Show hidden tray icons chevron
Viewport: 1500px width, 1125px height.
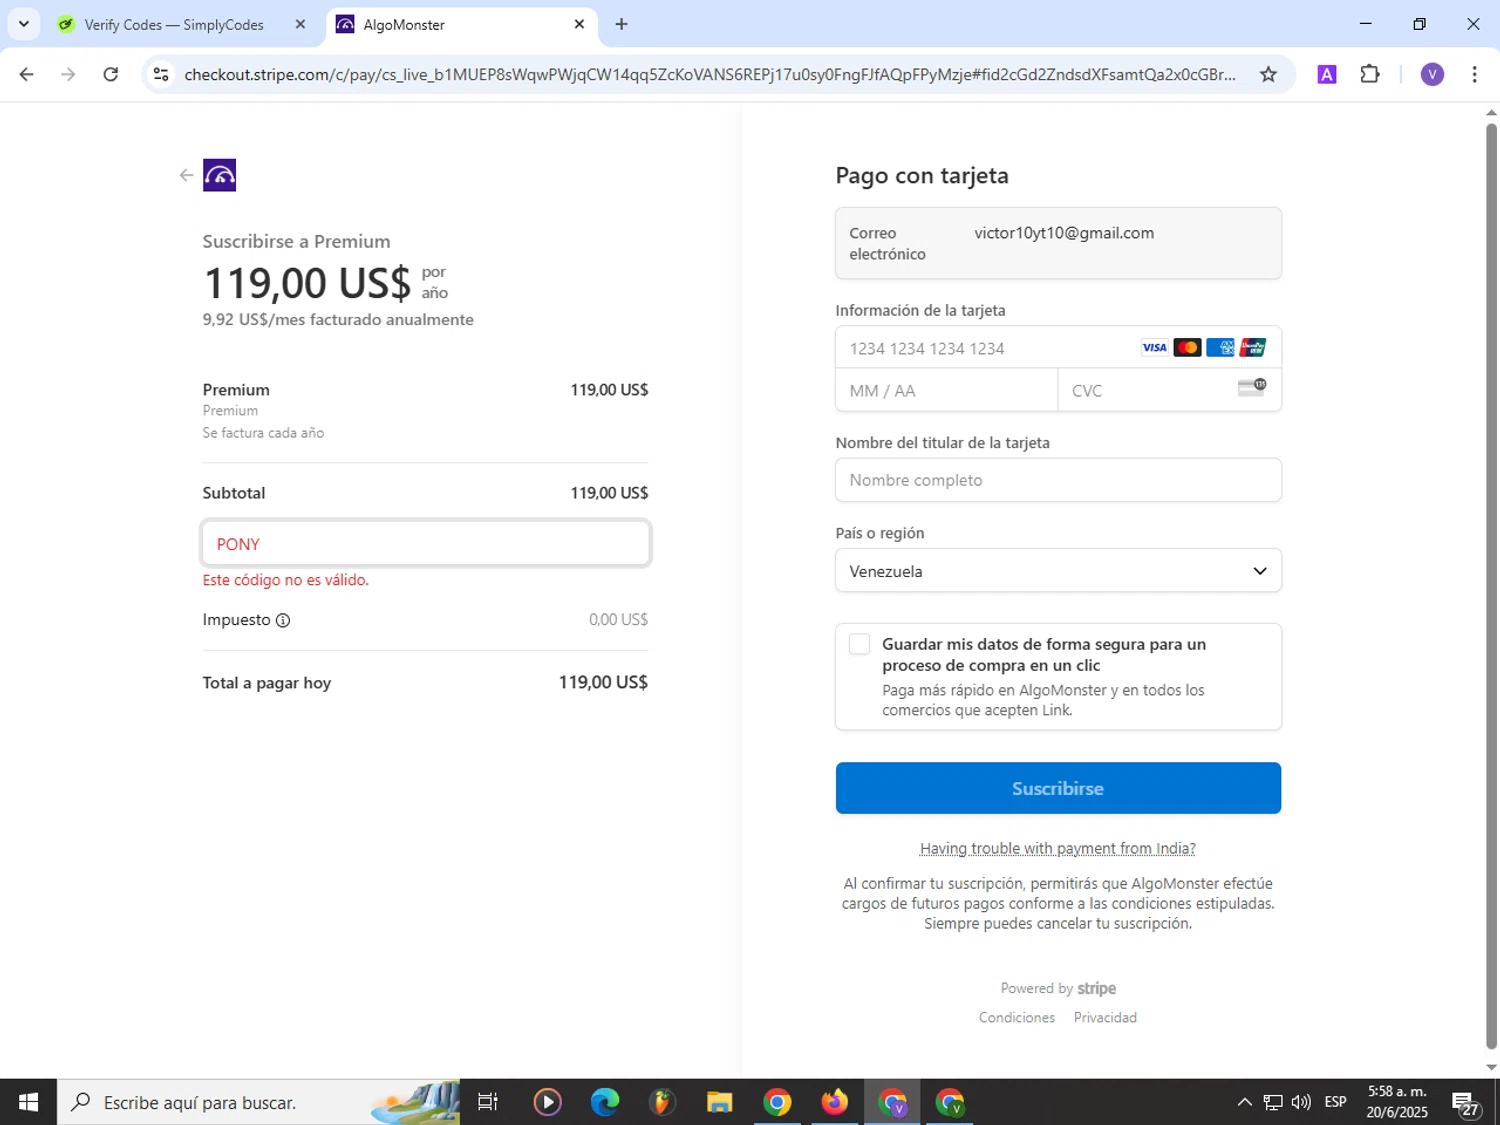tap(1244, 1102)
